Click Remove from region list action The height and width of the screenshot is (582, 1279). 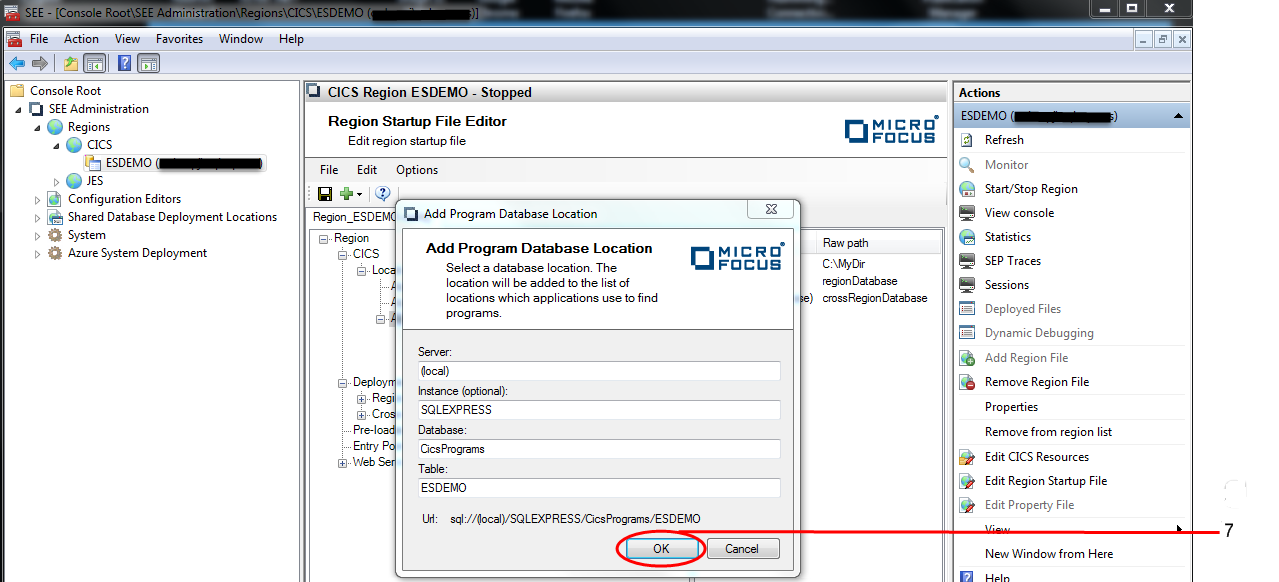[1048, 432]
